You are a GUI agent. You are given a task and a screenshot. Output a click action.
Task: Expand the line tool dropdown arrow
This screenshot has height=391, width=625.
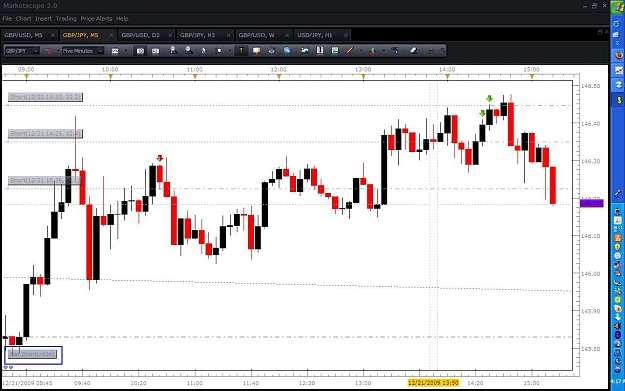pos(362,51)
